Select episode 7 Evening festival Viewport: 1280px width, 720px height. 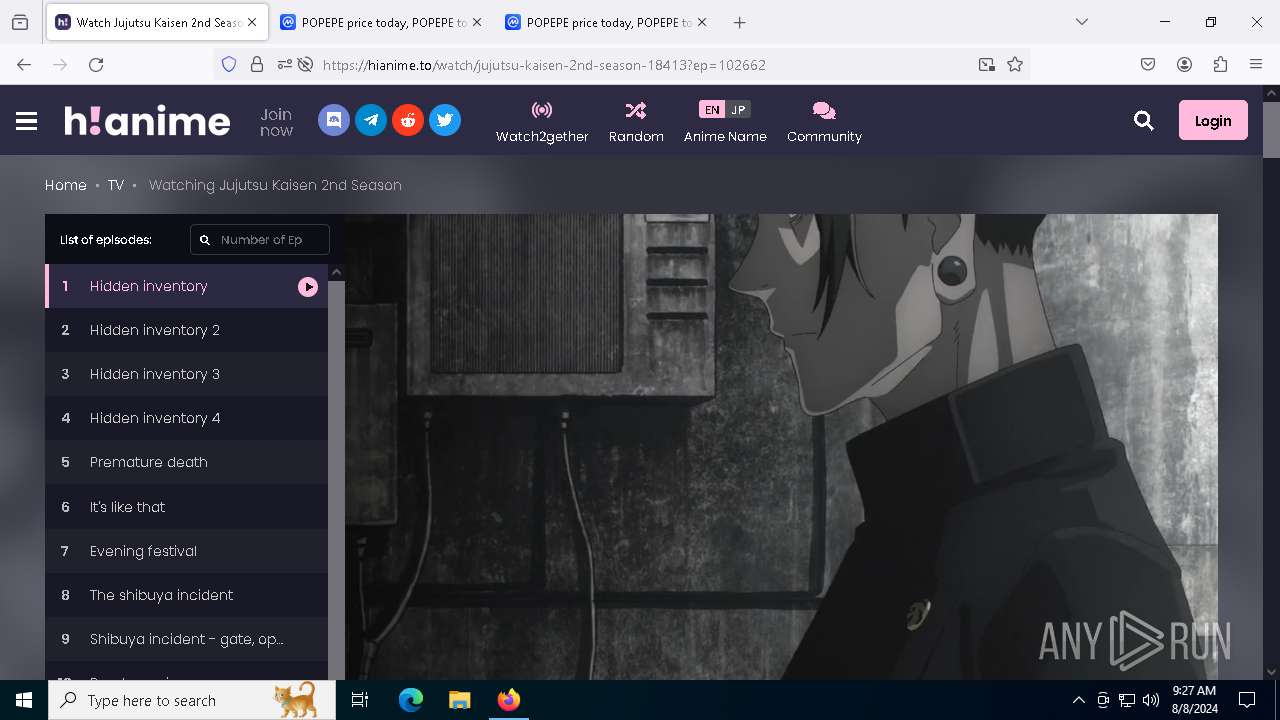click(x=187, y=551)
